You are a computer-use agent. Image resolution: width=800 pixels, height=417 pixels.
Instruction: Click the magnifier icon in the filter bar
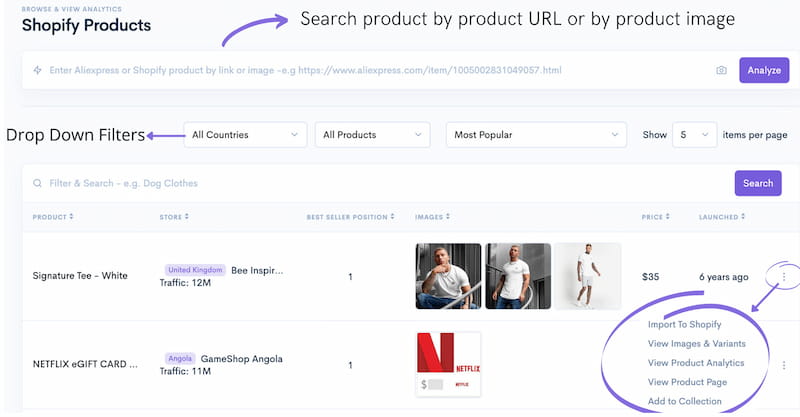pos(38,184)
